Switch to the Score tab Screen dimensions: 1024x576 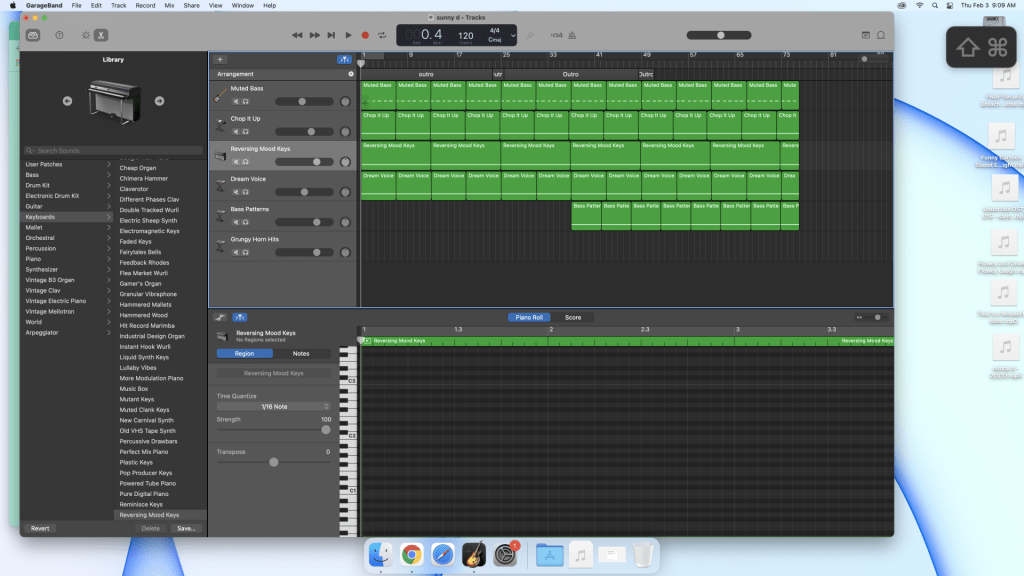point(573,317)
